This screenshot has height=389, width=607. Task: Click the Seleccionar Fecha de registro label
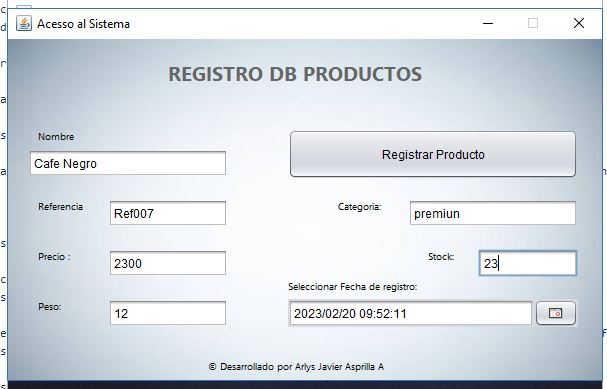tap(353, 287)
